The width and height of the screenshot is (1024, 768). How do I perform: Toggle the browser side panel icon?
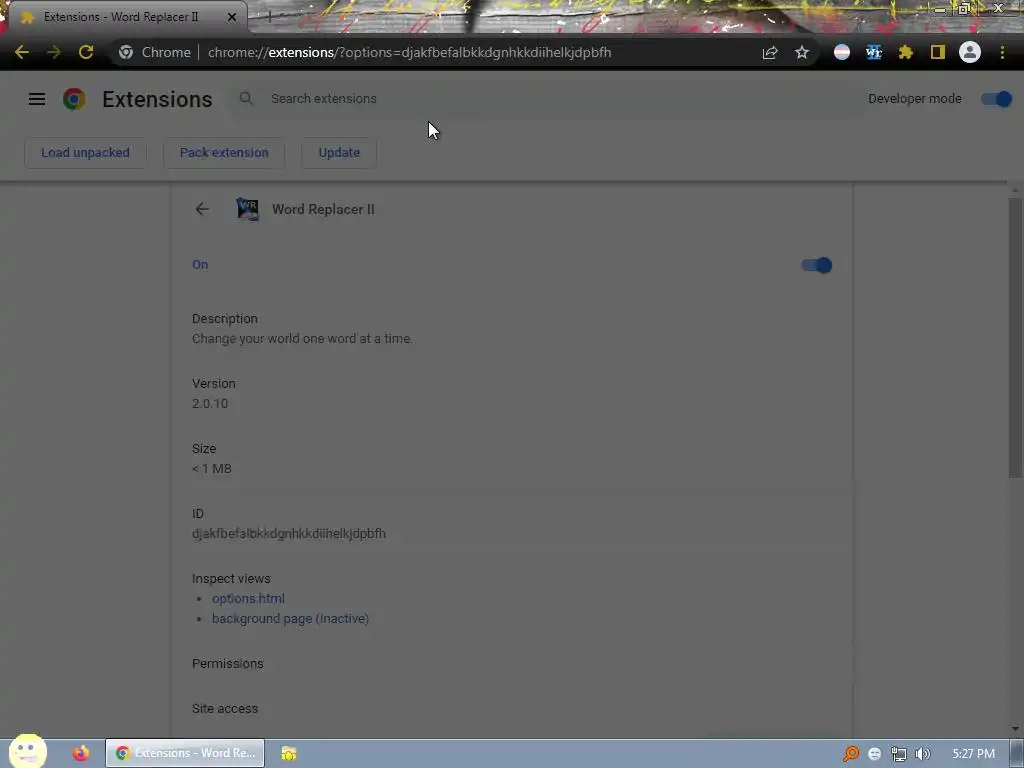(x=938, y=52)
